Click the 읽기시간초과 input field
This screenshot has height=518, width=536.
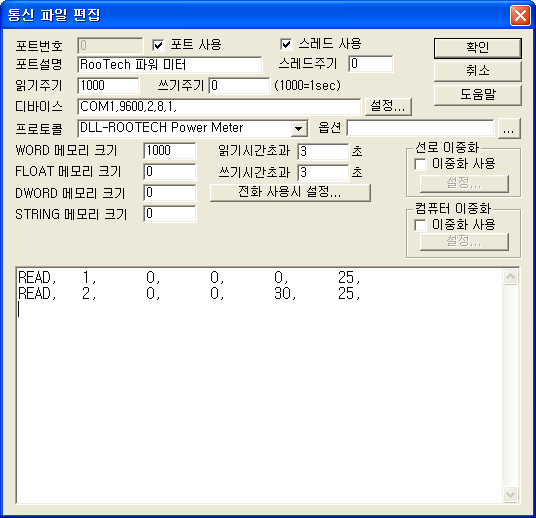click(323, 151)
